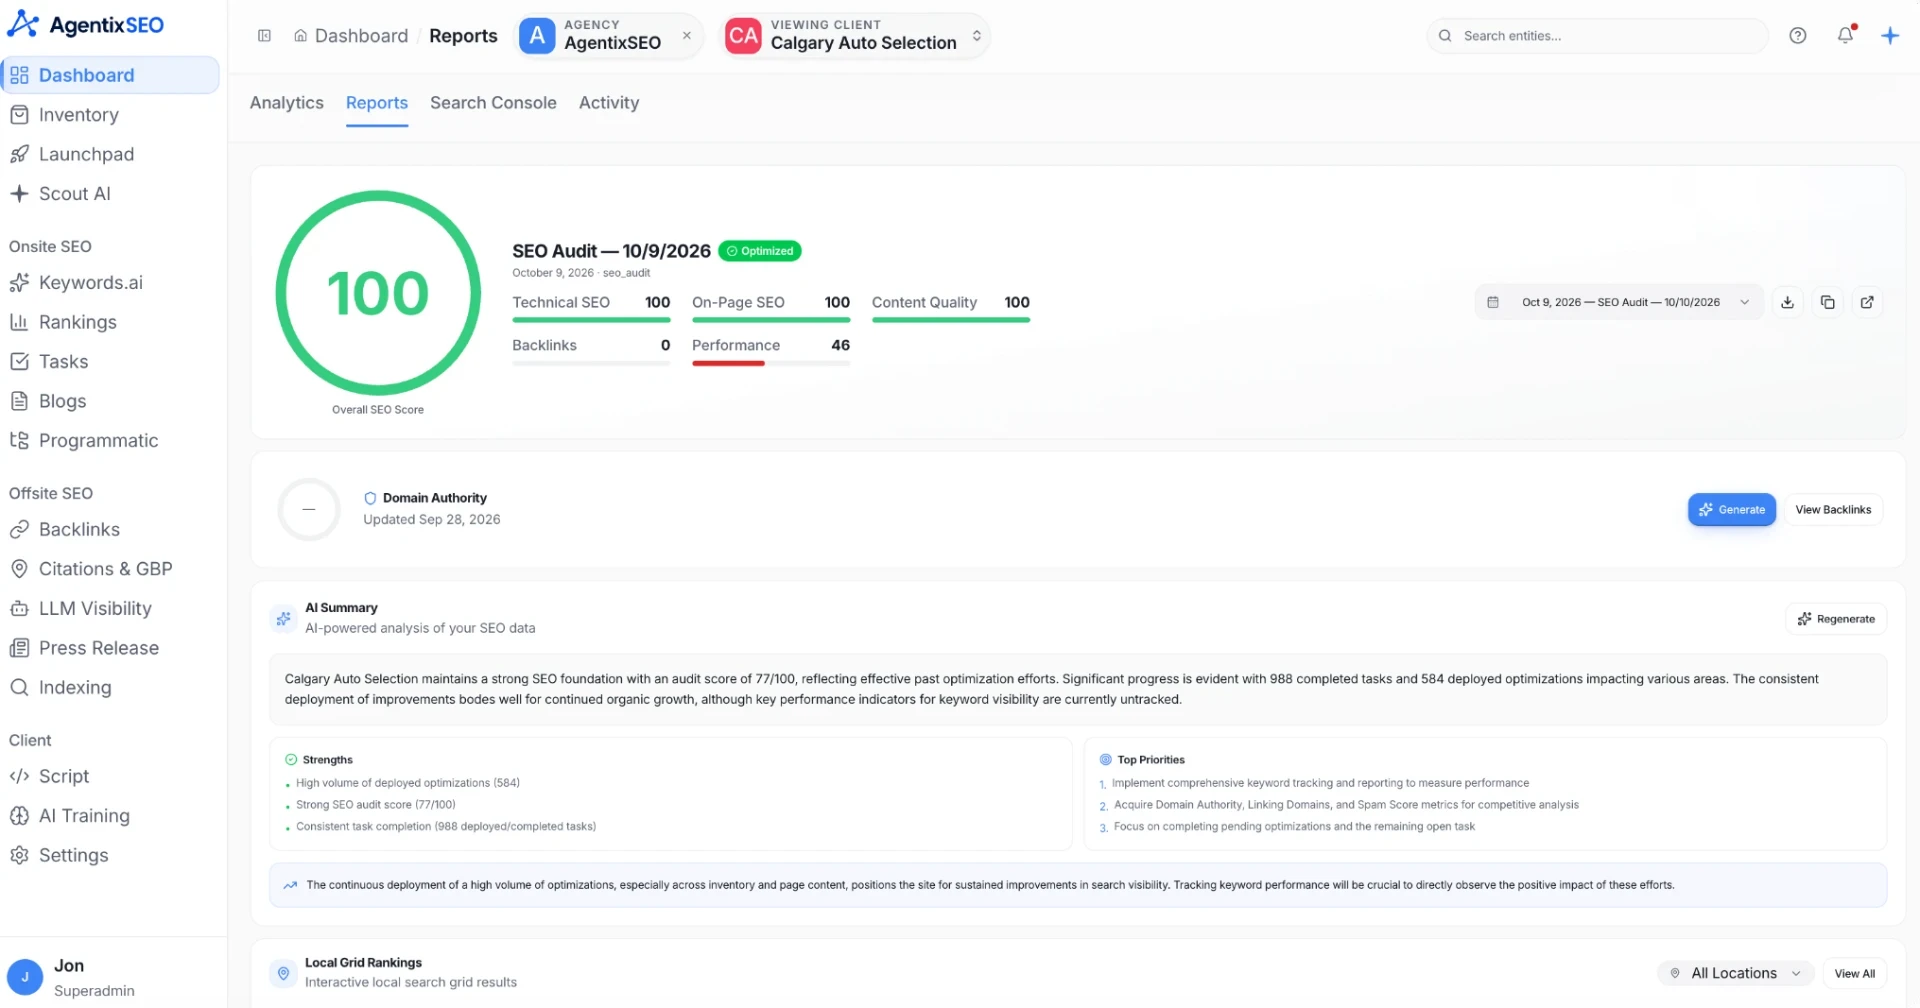The width and height of the screenshot is (1920, 1008).
Task: Remove the AgentixSEO agency chip
Action: [x=687, y=36]
